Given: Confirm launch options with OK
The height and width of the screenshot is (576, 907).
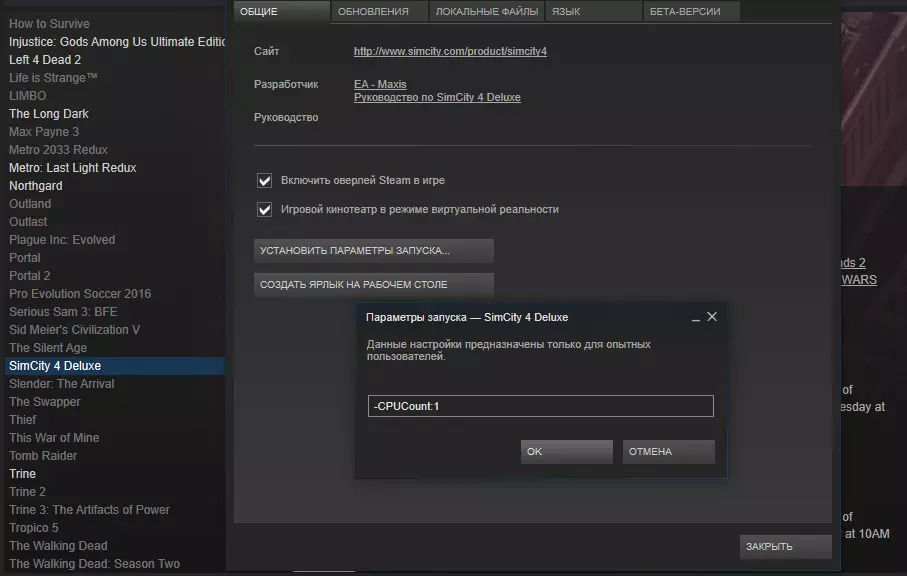Looking at the screenshot, I should click(566, 452).
